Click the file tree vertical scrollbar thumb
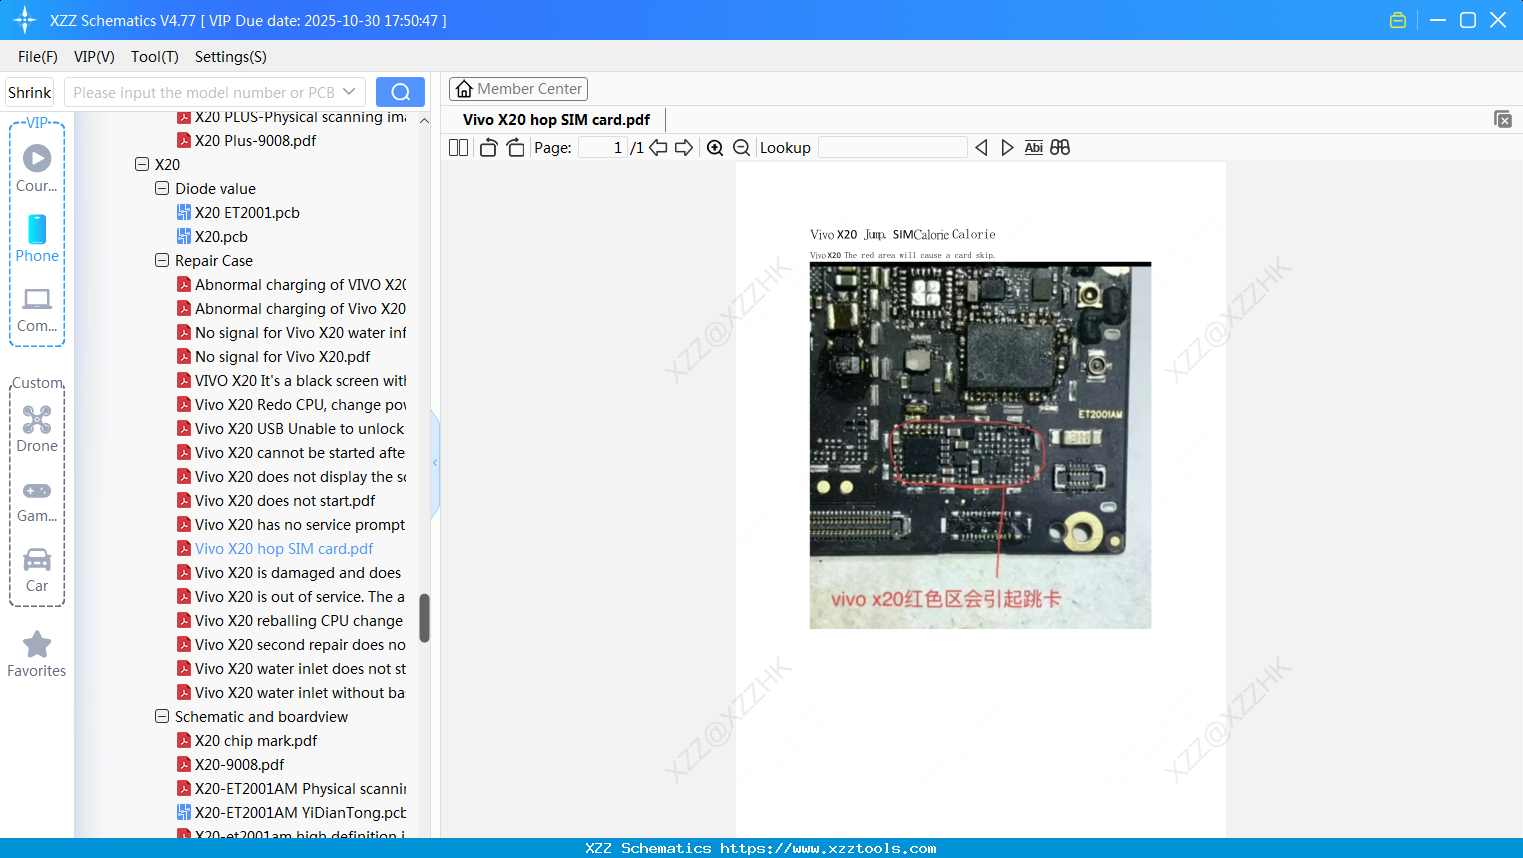 coord(424,618)
